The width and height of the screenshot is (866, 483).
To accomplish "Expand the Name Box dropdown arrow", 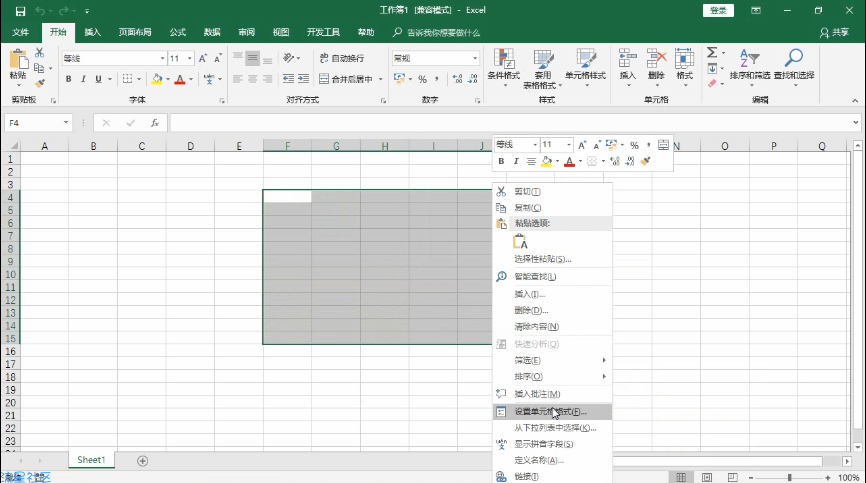I will (66, 123).
